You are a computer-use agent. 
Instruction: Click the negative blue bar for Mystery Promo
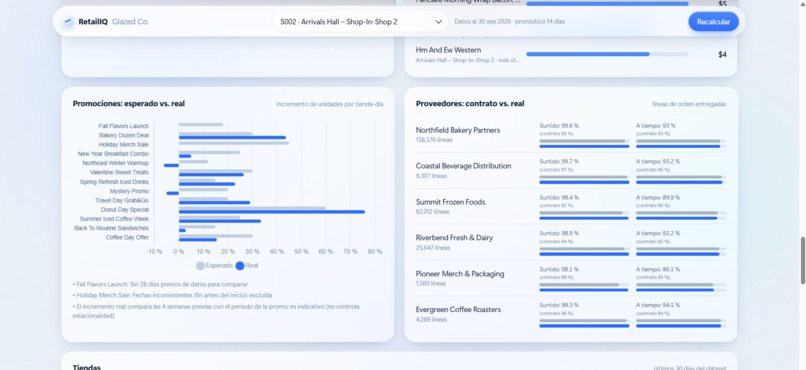coord(173,193)
